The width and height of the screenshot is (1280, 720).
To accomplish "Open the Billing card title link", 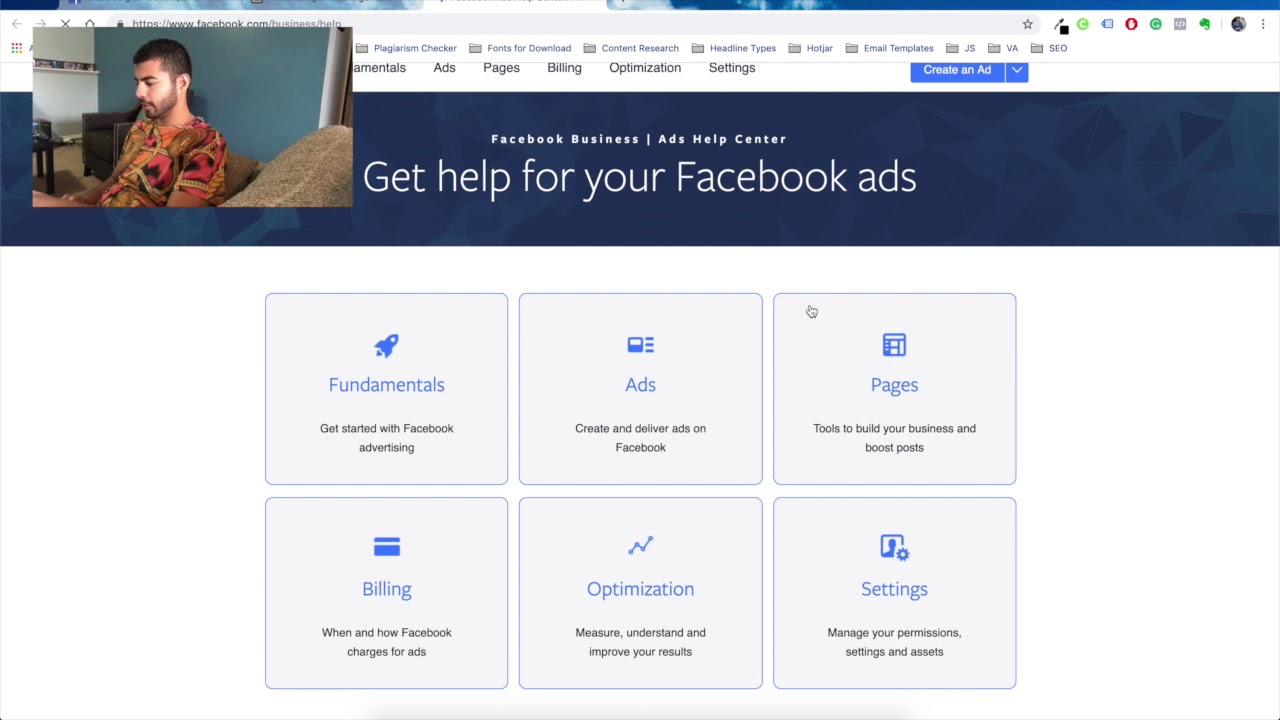I will point(386,589).
